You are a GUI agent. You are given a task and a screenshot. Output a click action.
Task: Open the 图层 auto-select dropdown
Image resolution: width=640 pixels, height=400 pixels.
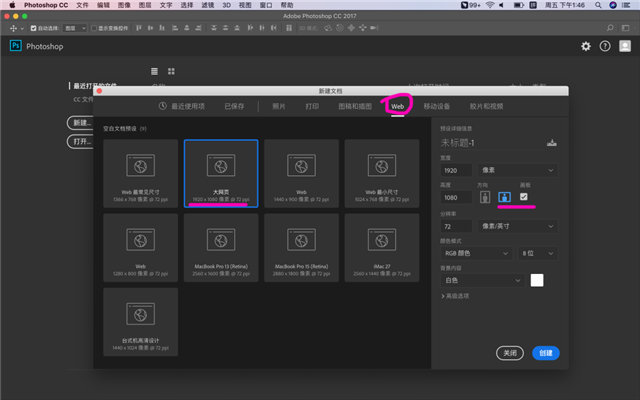pos(75,28)
